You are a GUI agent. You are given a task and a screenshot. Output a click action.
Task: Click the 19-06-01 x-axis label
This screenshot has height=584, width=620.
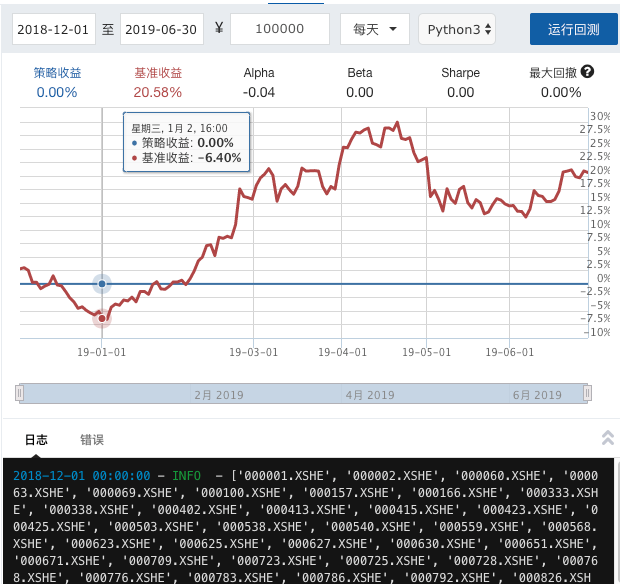tap(509, 352)
